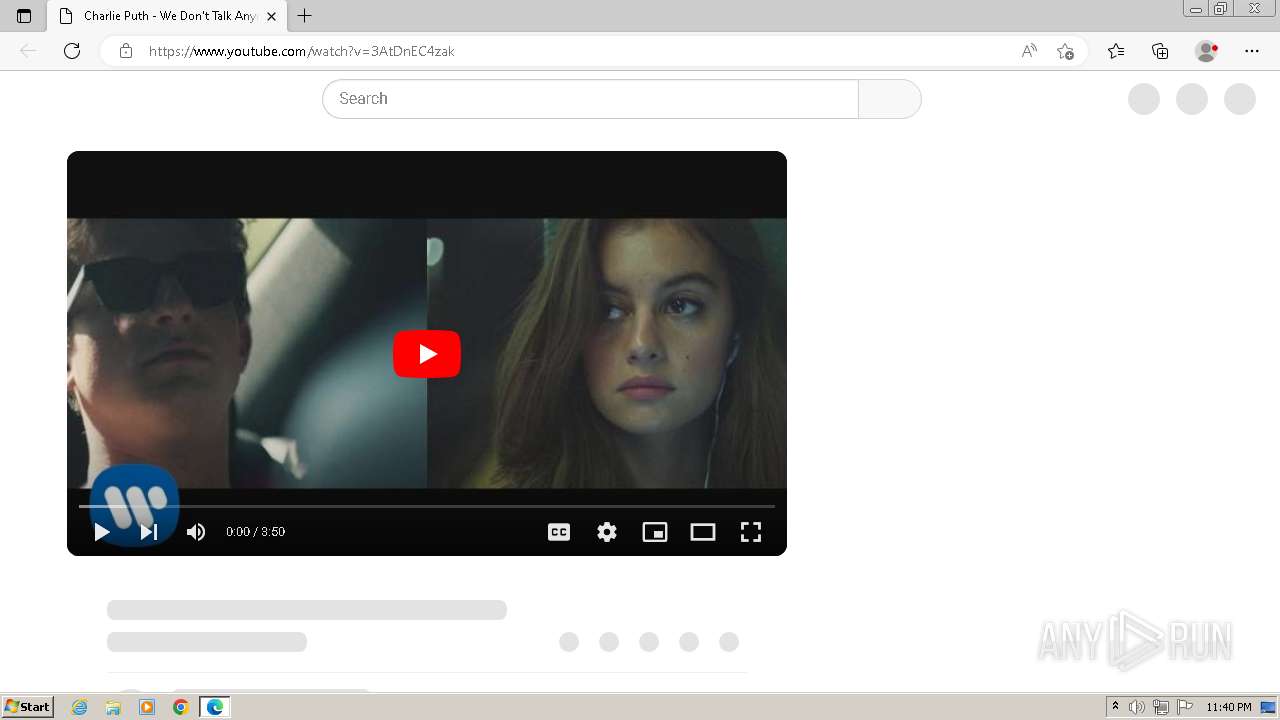This screenshot has height=720, width=1280.
Task: Click the small play icon in player controls
Action: coord(102,532)
